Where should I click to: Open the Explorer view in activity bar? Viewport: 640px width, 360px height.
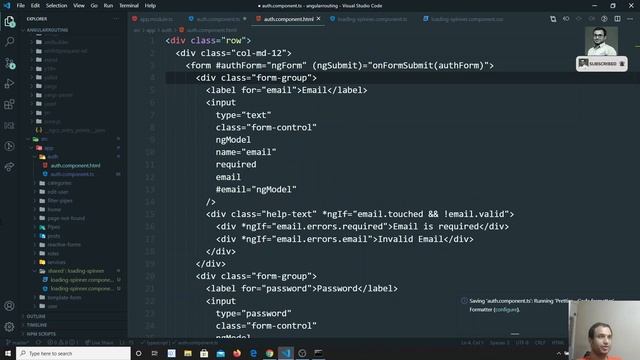click(9, 21)
